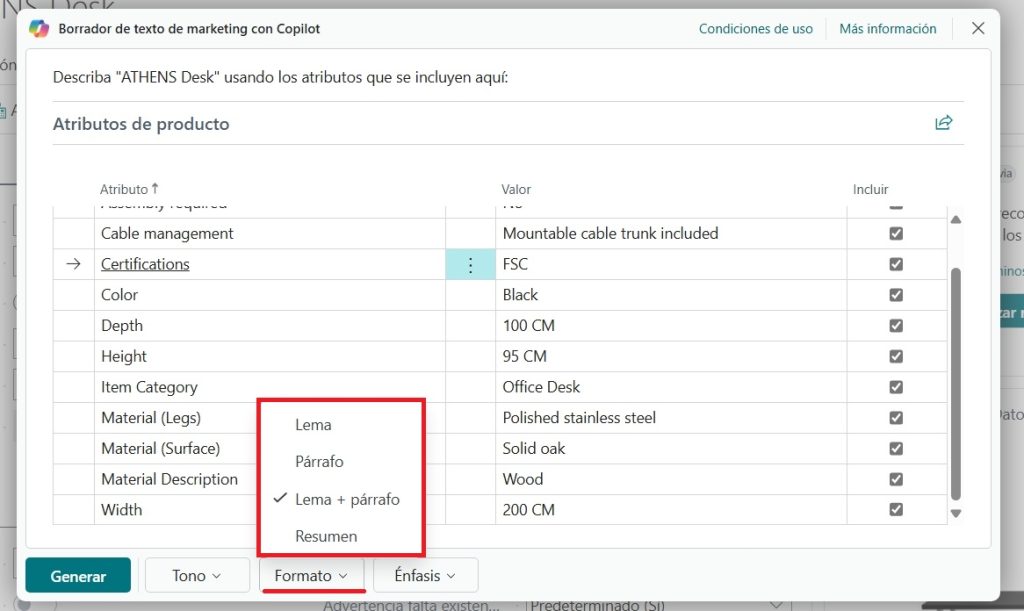Open the three-dot menu on Certifications row
This screenshot has width=1024, height=611.
click(x=470, y=264)
